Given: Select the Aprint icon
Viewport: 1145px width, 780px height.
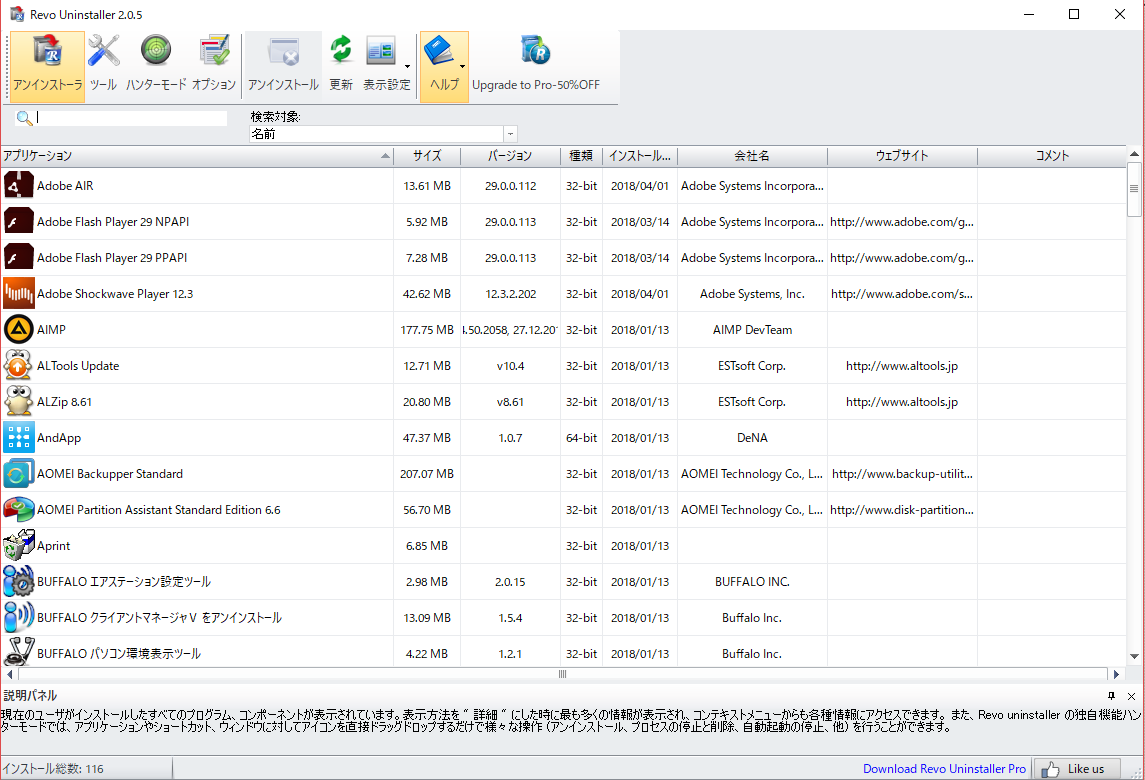Looking at the screenshot, I should pos(18,546).
